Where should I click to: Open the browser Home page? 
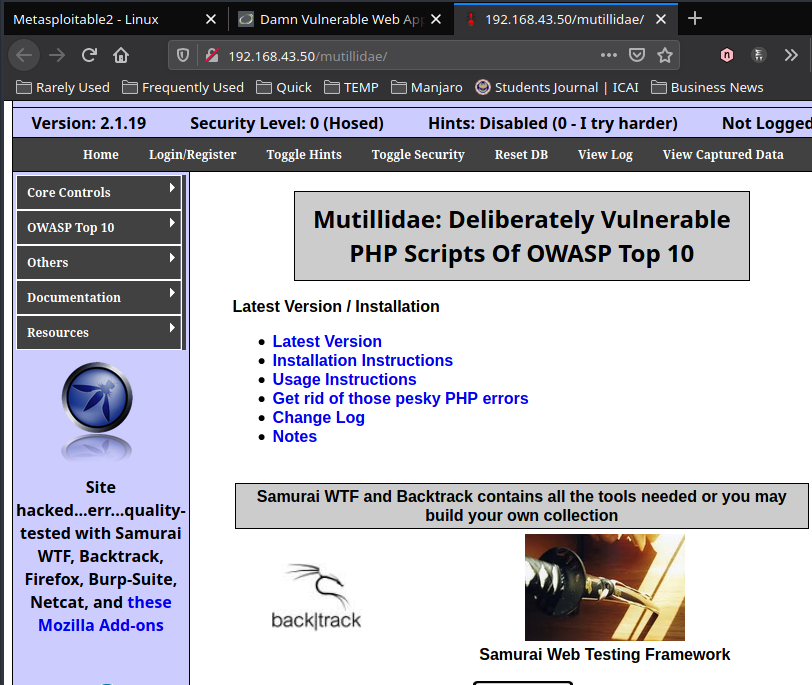click(x=121, y=55)
